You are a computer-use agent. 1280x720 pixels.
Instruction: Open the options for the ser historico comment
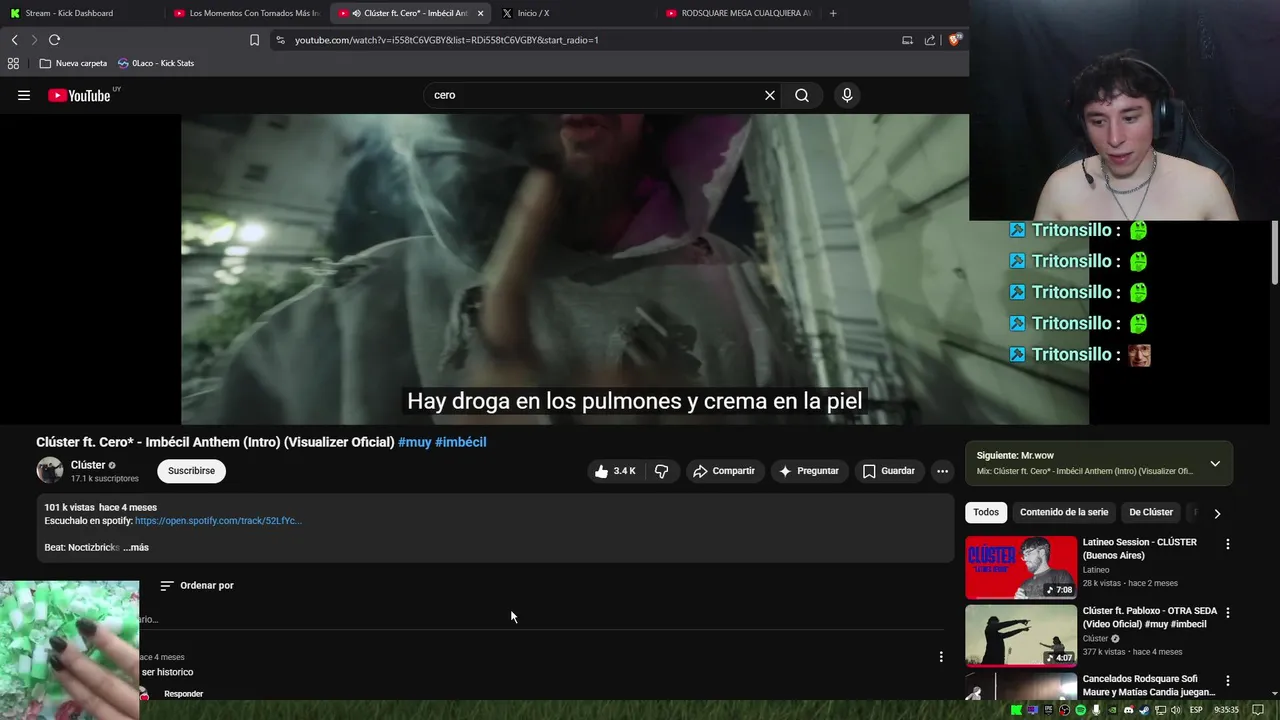tap(941, 657)
